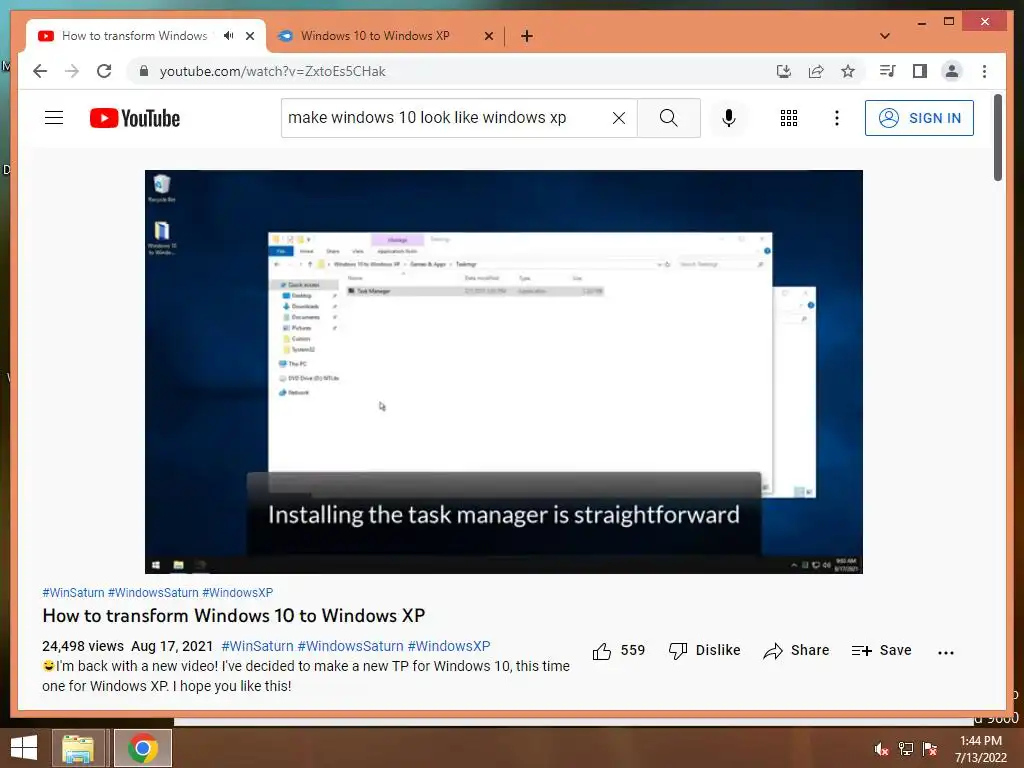Open YouTube apps grid
The image size is (1024, 768).
tap(789, 118)
